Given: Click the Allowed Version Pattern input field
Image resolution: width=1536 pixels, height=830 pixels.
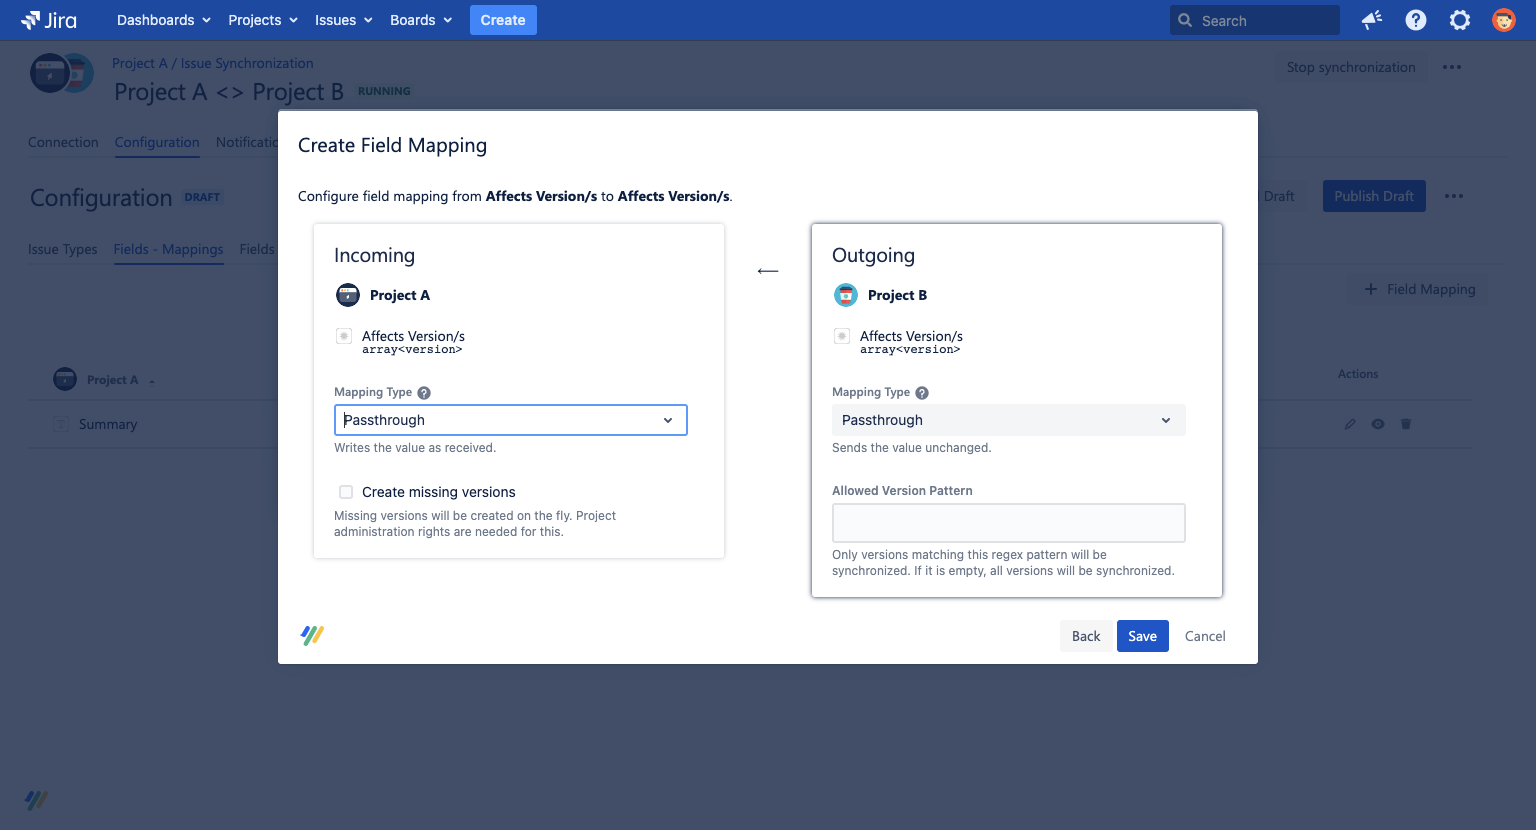Looking at the screenshot, I should pyautogui.click(x=1008, y=522).
